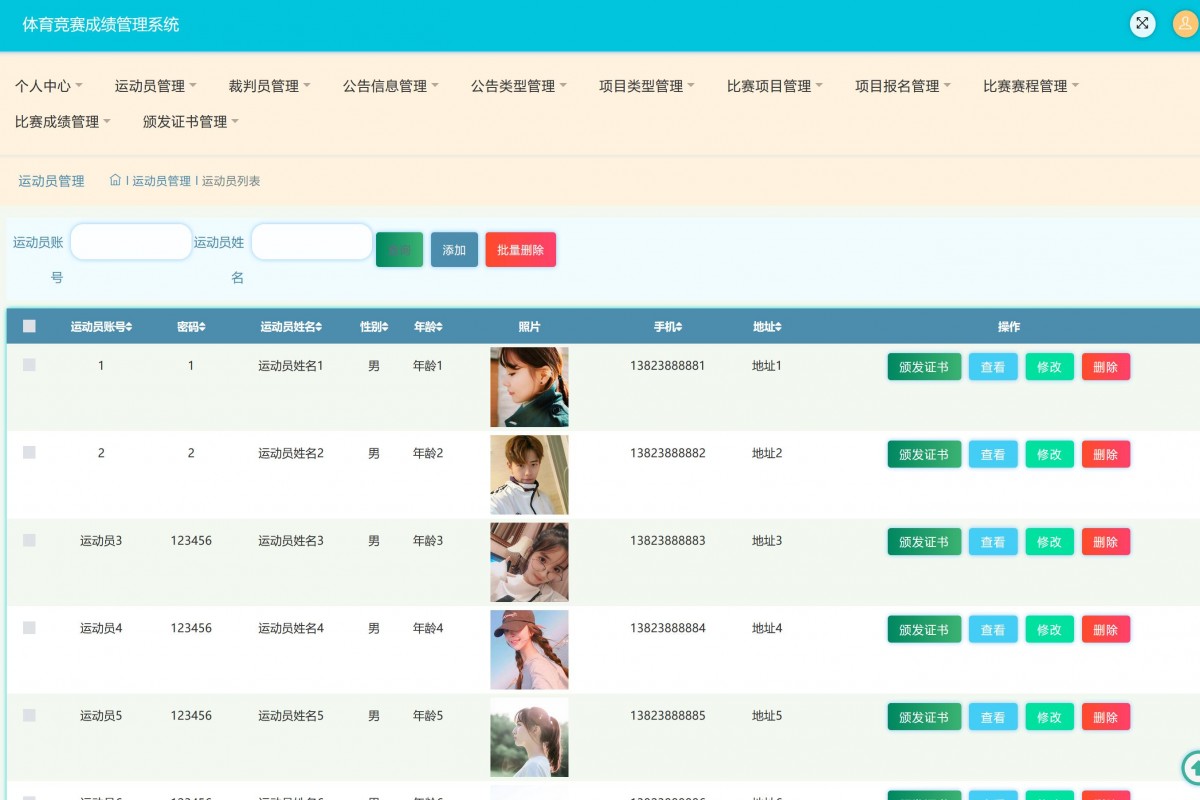Expand the 比赛成绩管理 dropdown
The image size is (1200, 800).
63,122
